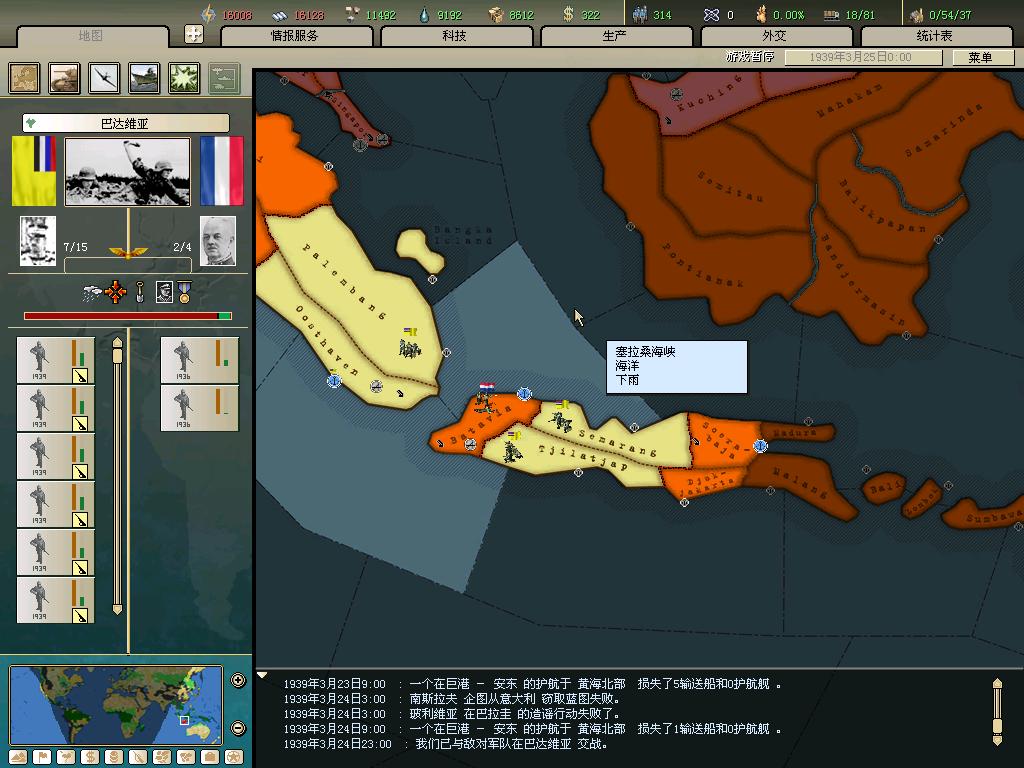
Task: Select the first attacker 1939 infantry division
Action: 56,360
